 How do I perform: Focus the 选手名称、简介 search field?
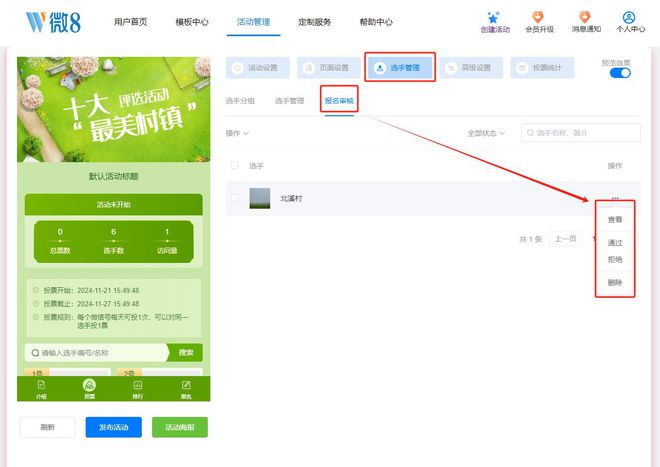click(x=581, y=133)
